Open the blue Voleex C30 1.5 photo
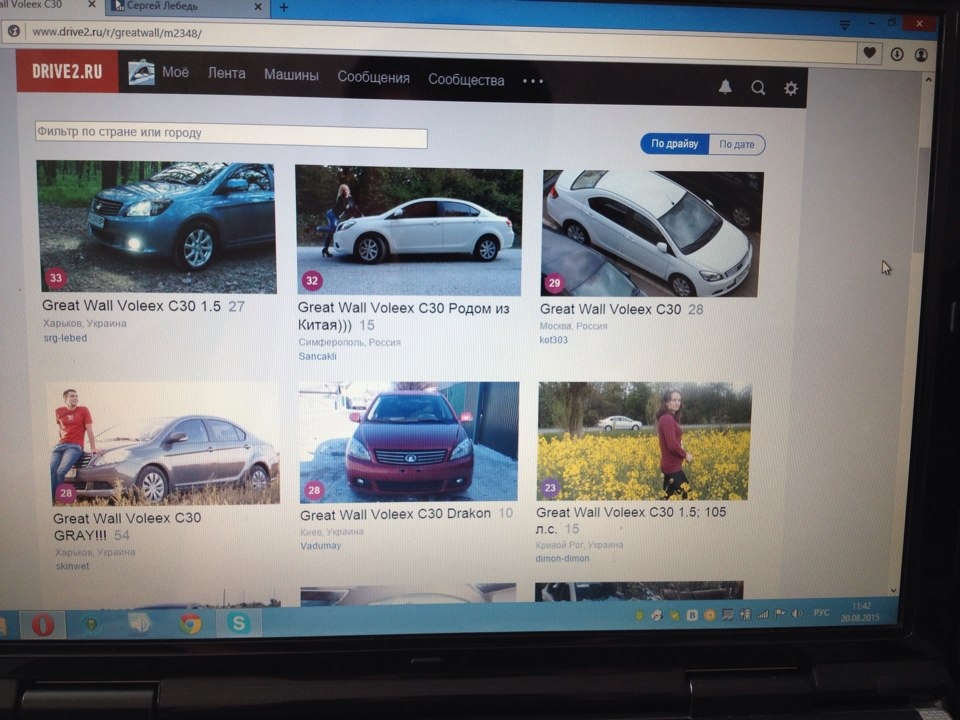960x720 pixels. coord(156,227)
